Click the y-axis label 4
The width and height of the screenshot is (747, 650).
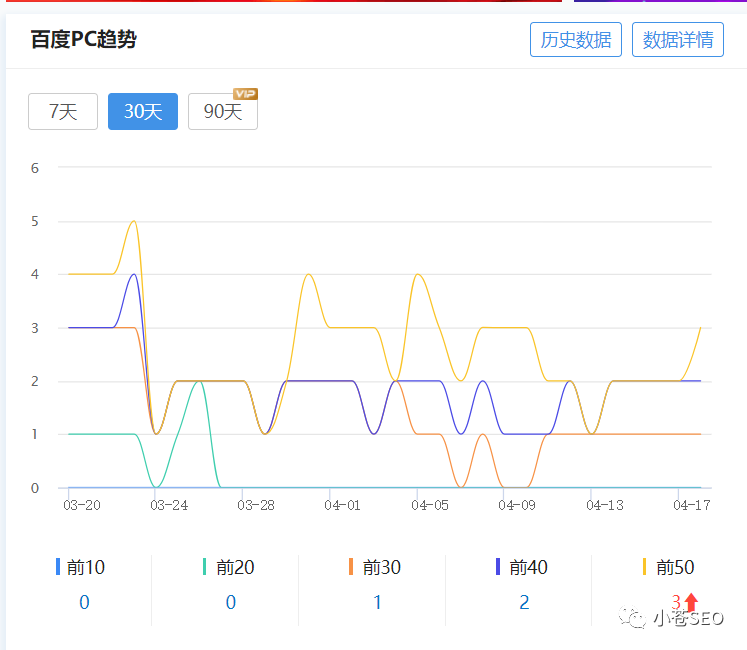pos(35,274)
